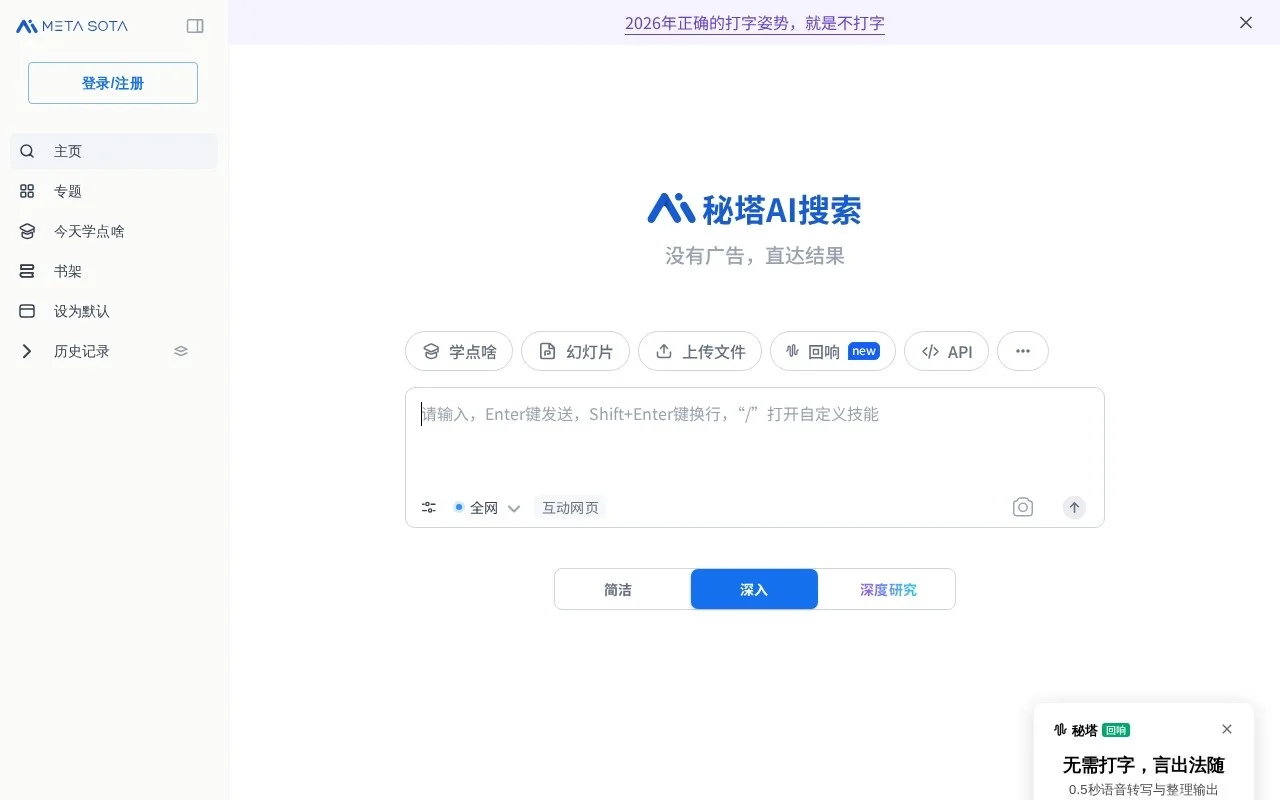Collapse the sidebar with panel icon
The width and height of the screenshot is (1280, 800).
pos(195,26)
